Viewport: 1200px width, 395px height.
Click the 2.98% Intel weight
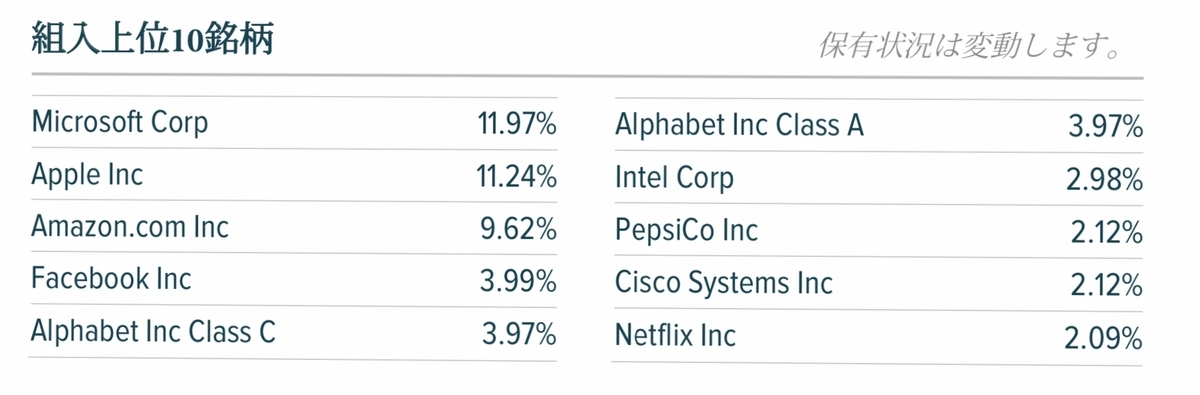point(1104,180)
